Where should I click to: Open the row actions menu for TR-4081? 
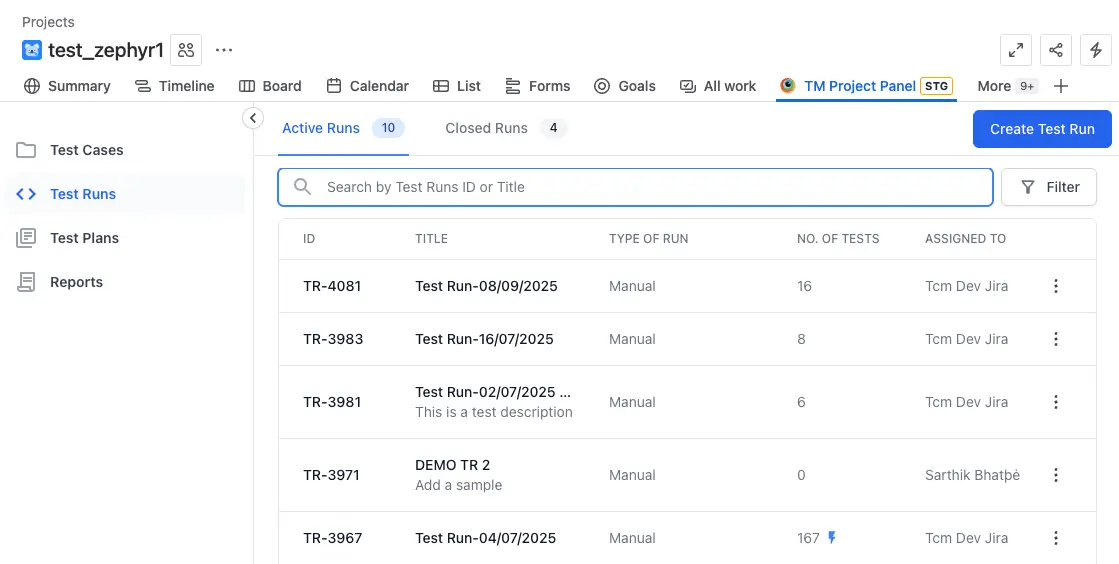[x=1056, y=286]
